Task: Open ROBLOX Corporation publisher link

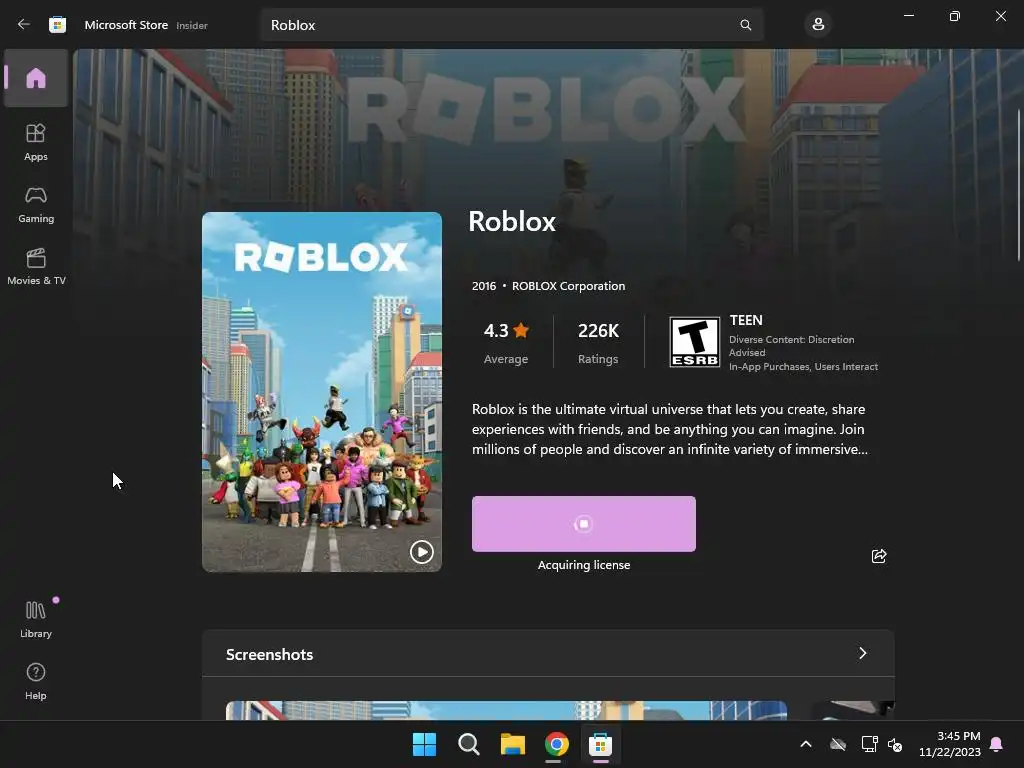Action: [x=568, y=286]
